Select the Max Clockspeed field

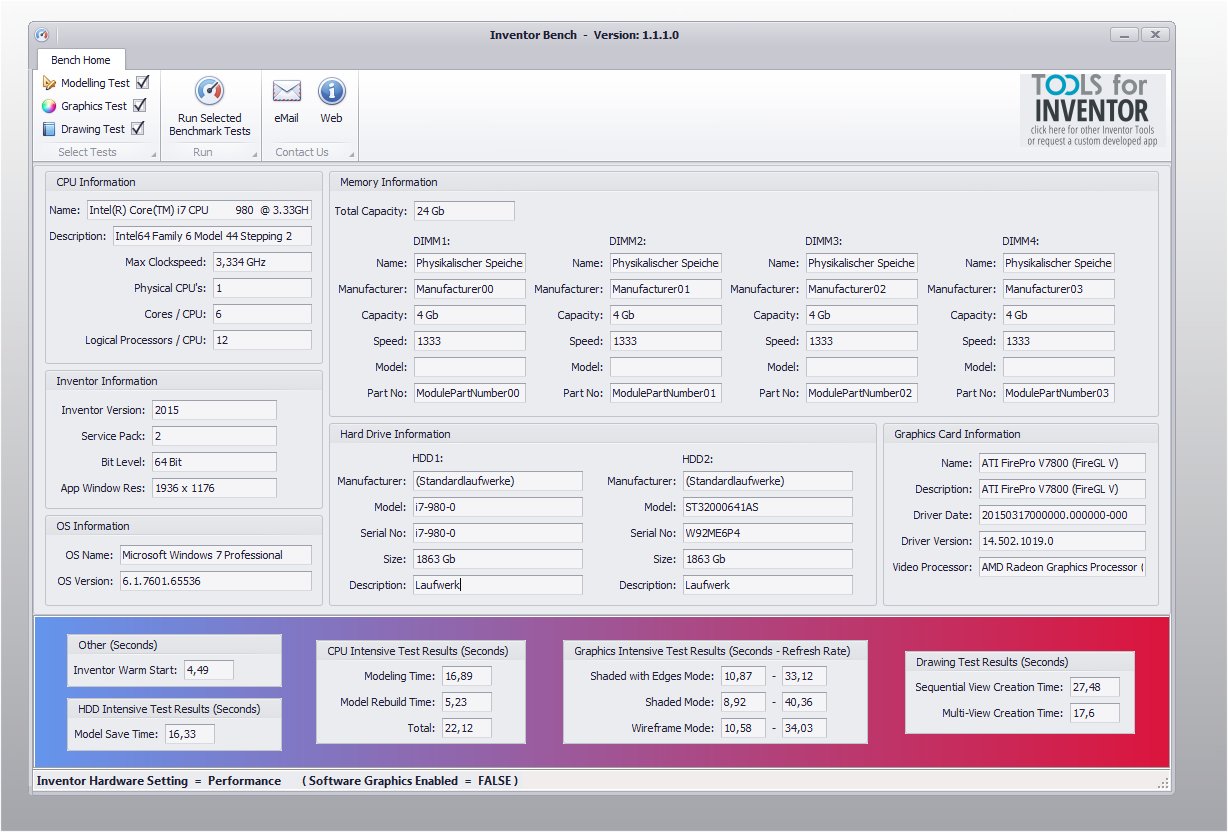coord(262,262)
